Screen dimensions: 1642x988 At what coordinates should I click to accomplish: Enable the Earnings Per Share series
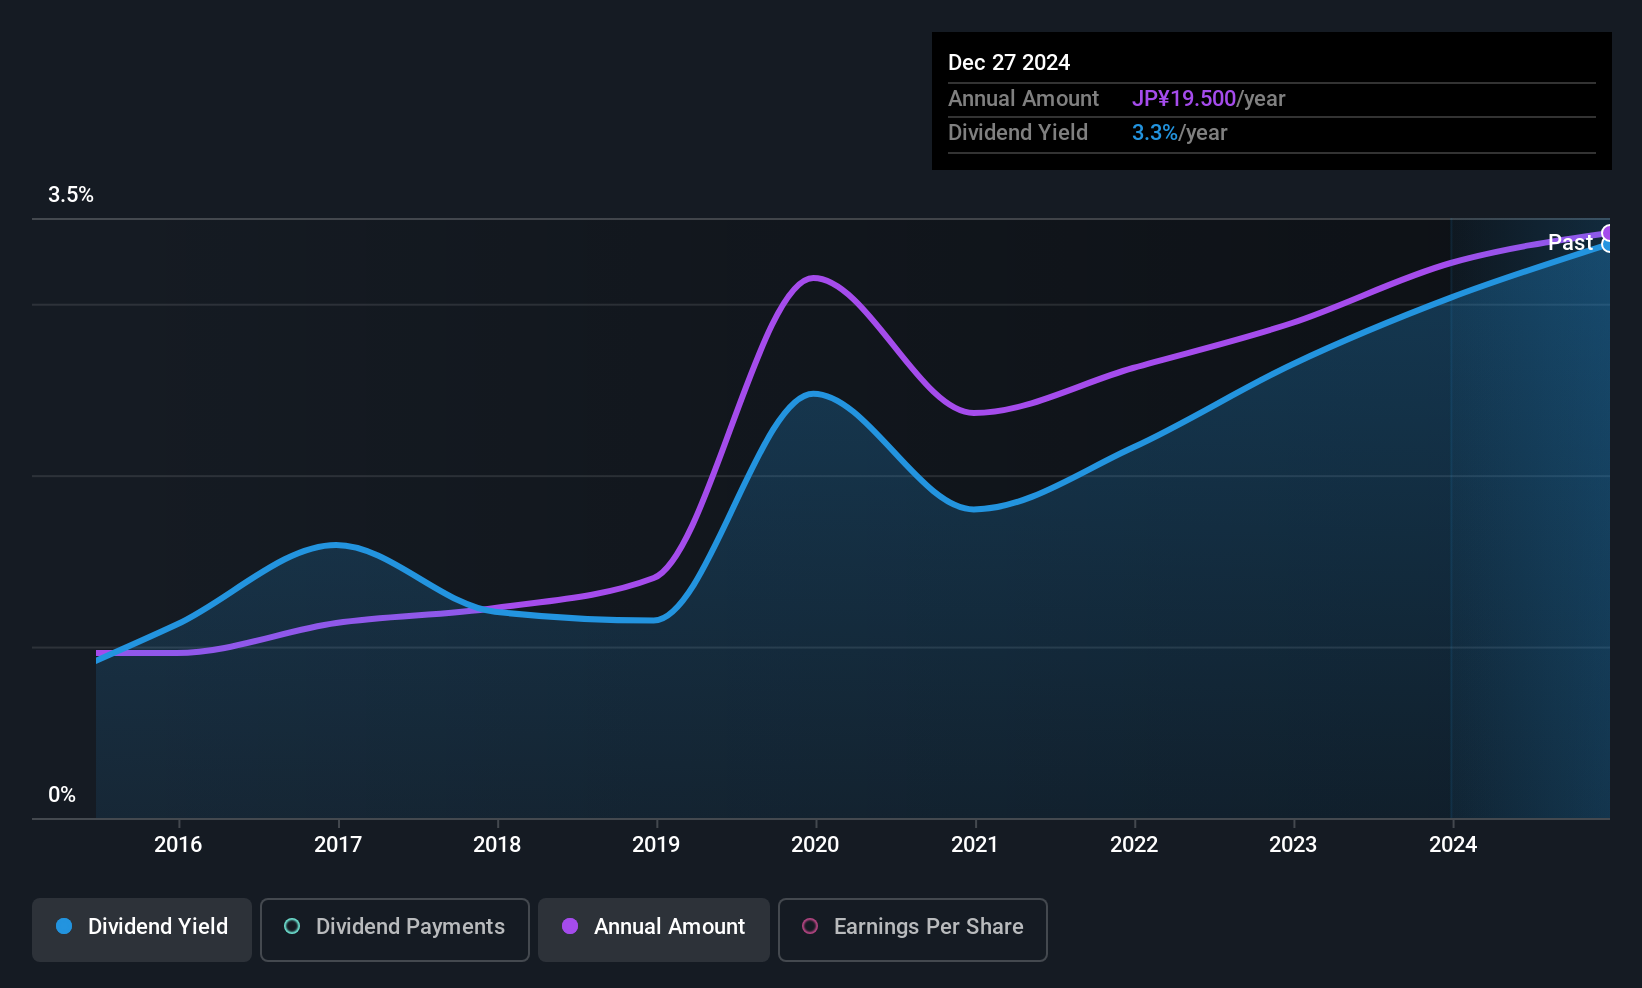(x=913, y=929)
